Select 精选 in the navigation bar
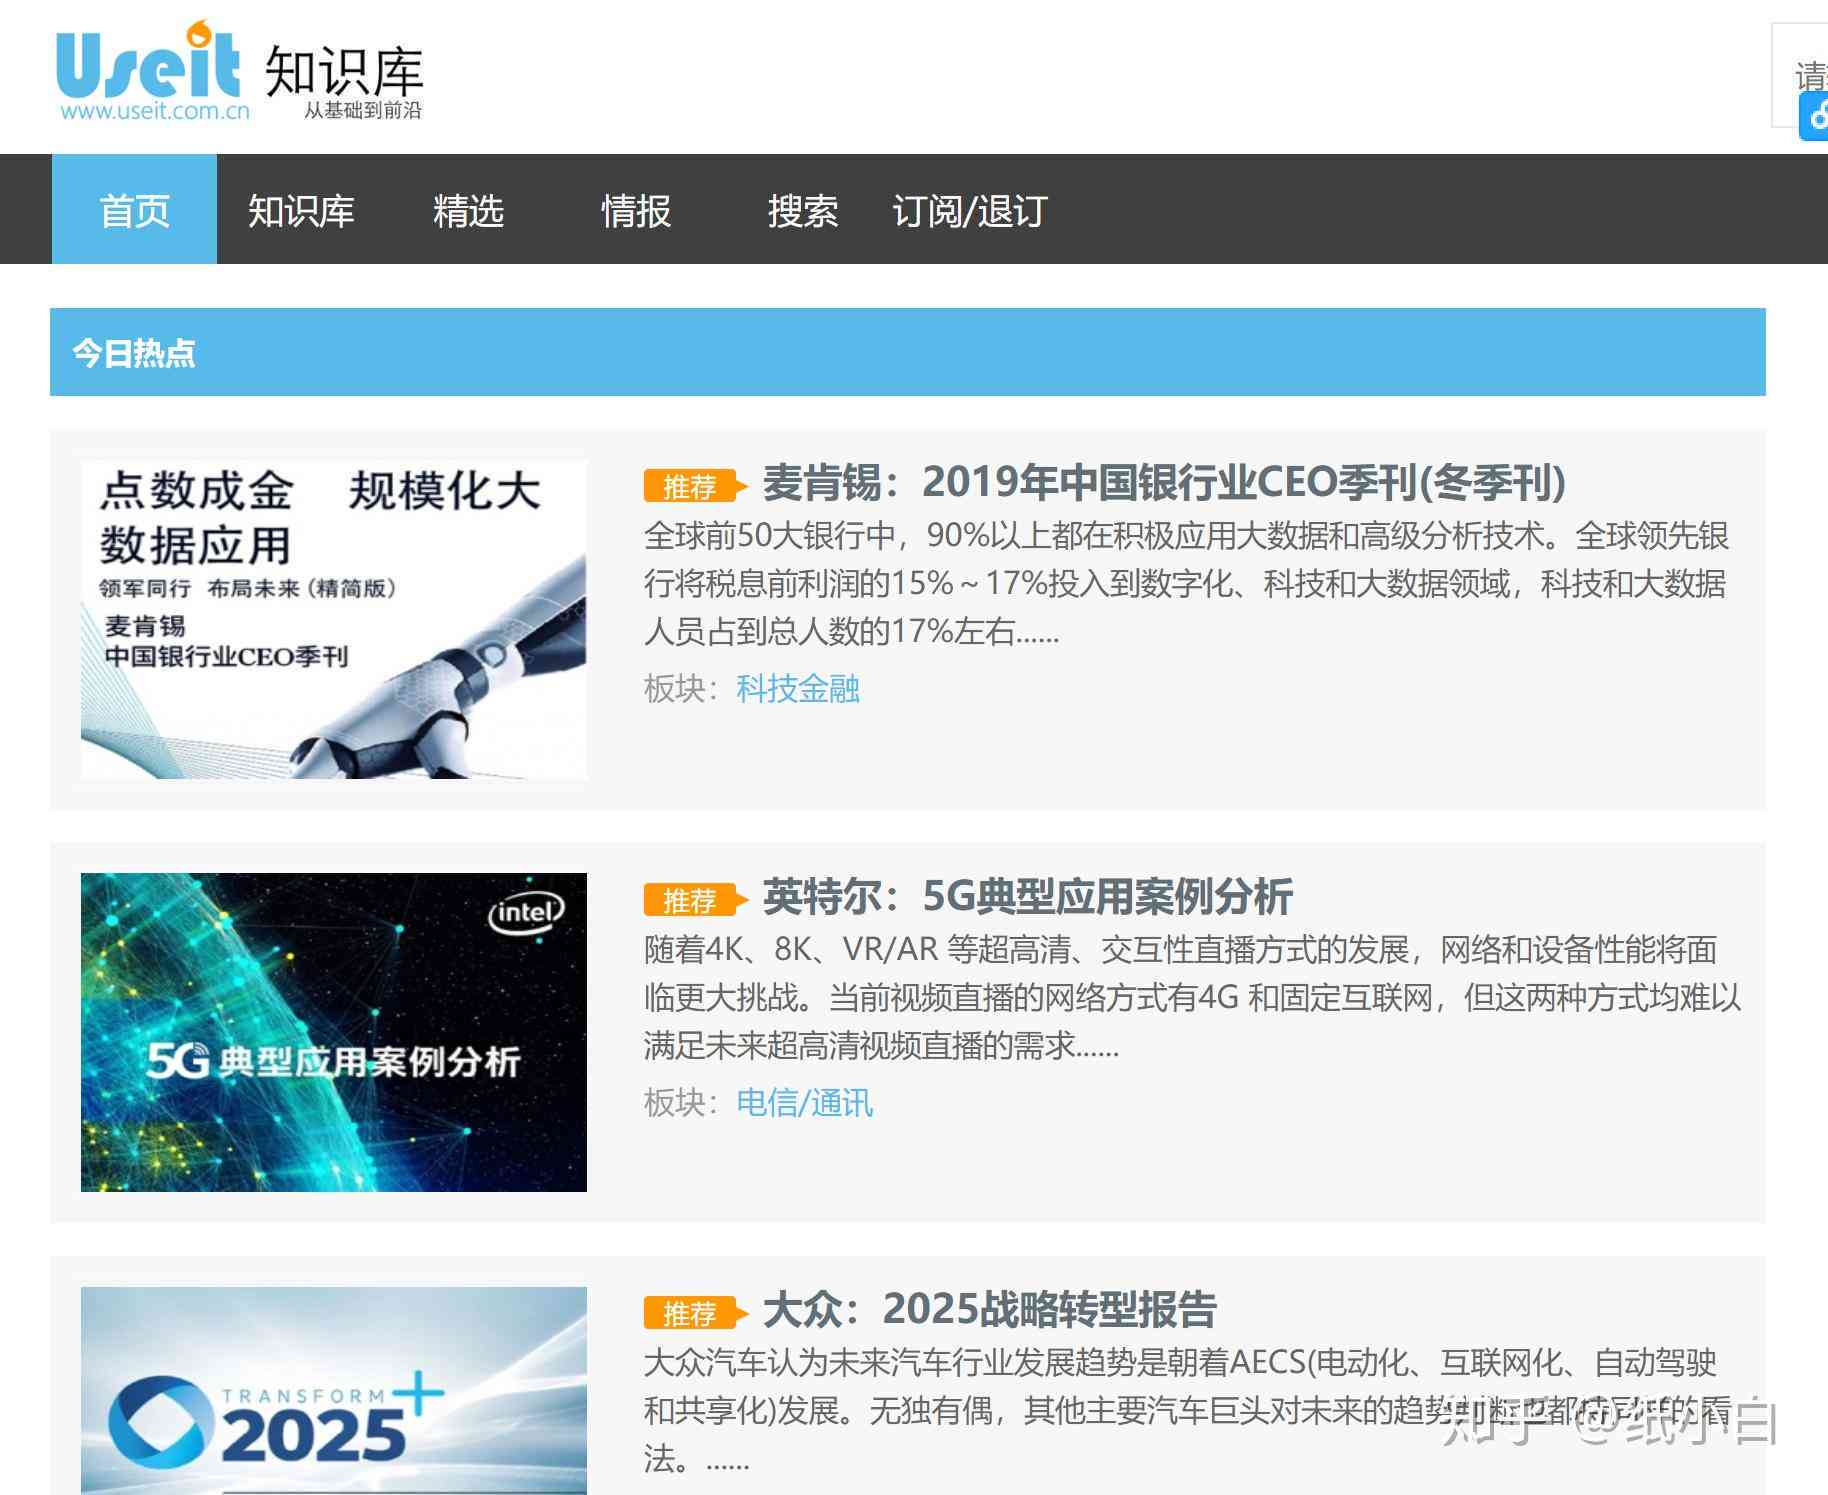1828x1495 pixels. tap(468, 210)
